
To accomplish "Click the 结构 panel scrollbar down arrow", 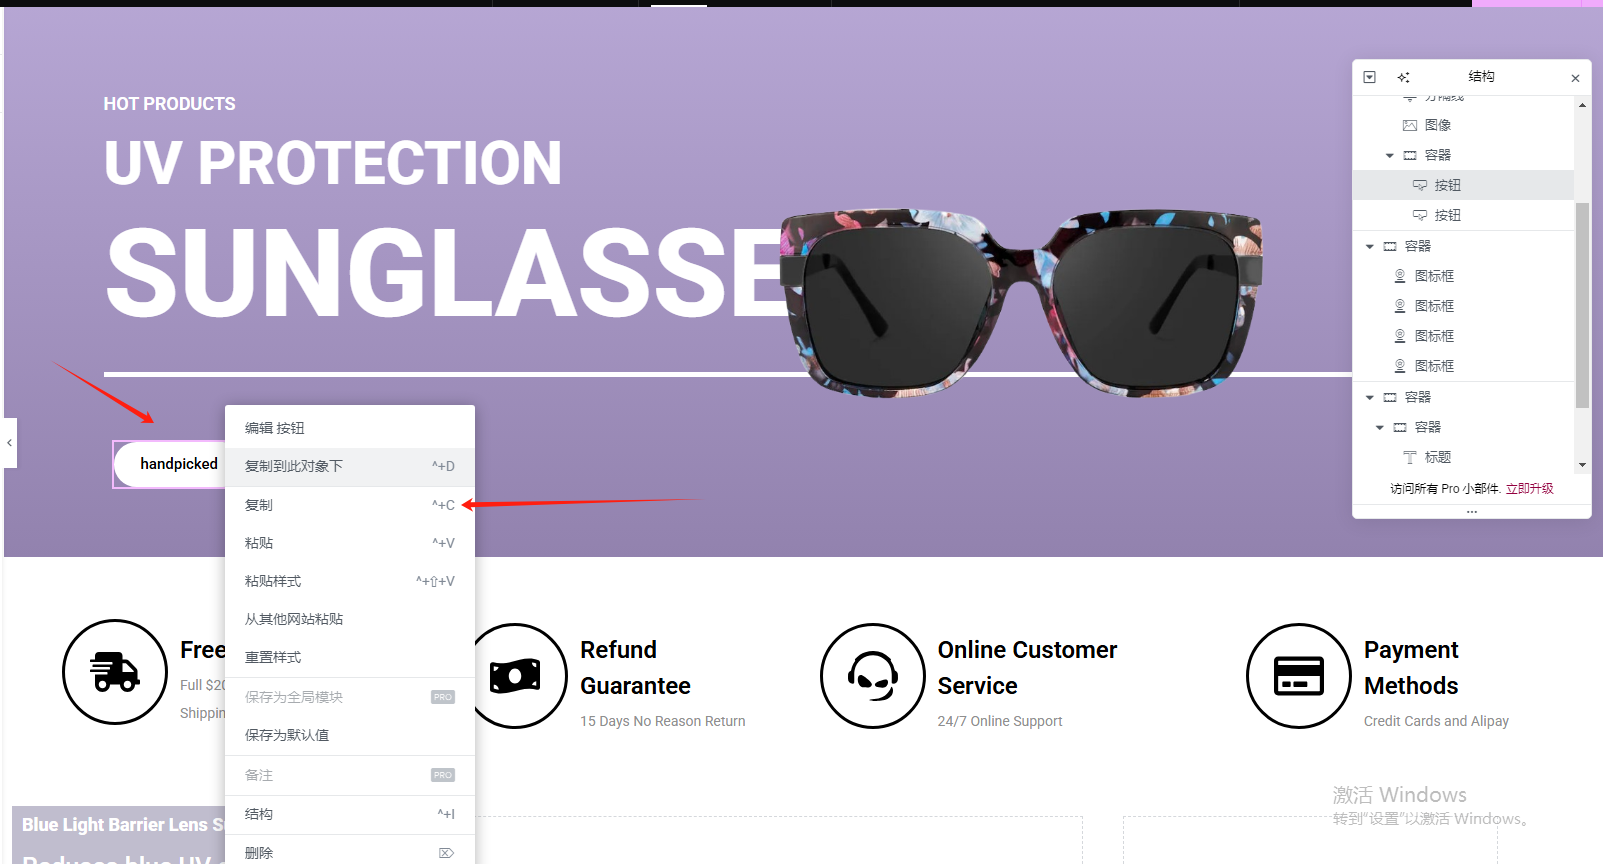I will (1582, 464).
